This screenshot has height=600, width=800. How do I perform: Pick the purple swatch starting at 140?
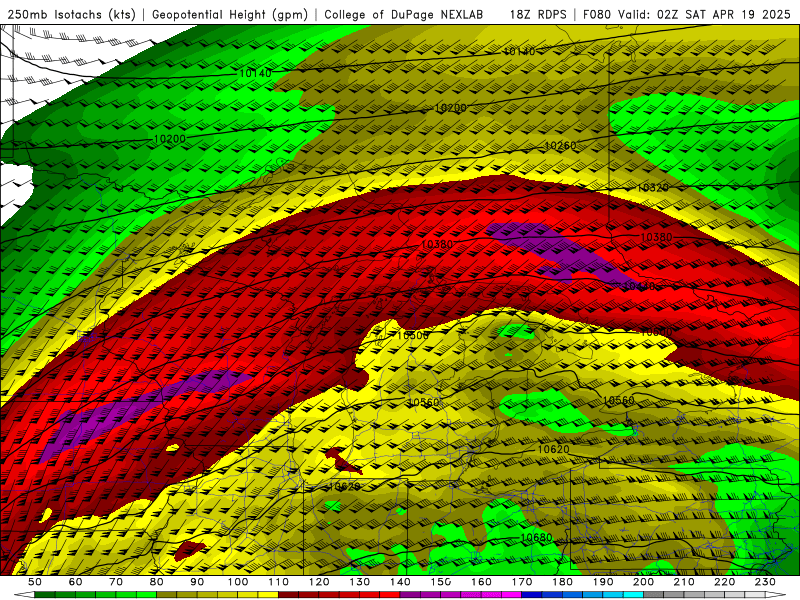pyautogui.click(x=410, y=595)
